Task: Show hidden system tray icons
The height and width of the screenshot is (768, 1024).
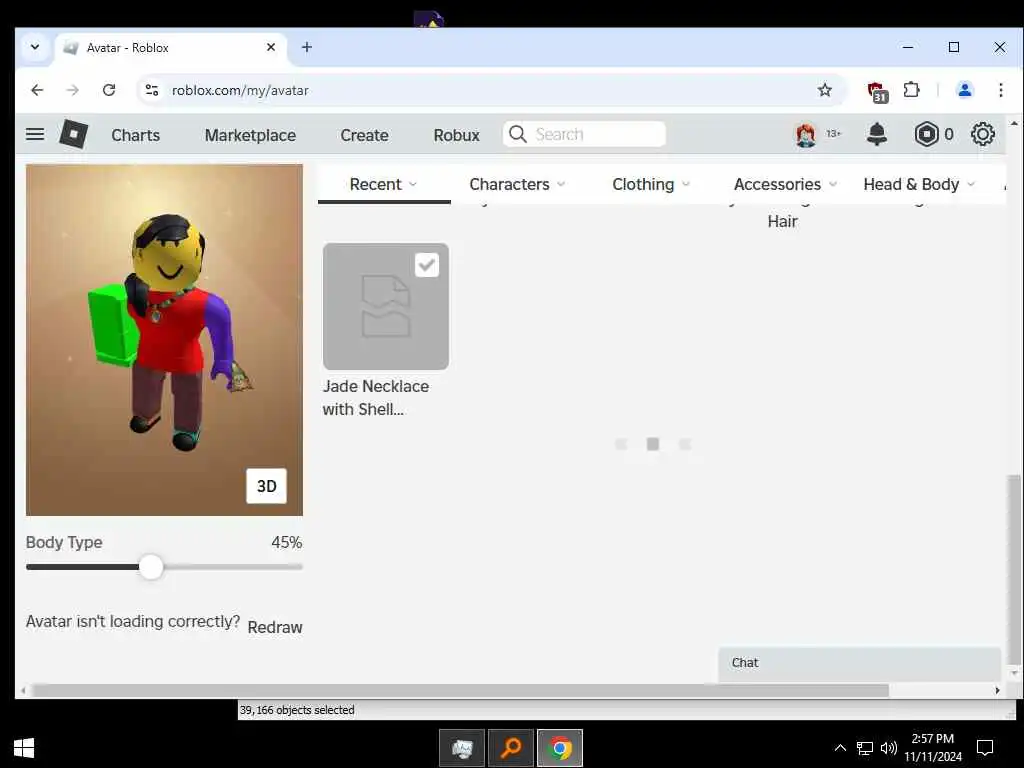Action: point(840,748)
